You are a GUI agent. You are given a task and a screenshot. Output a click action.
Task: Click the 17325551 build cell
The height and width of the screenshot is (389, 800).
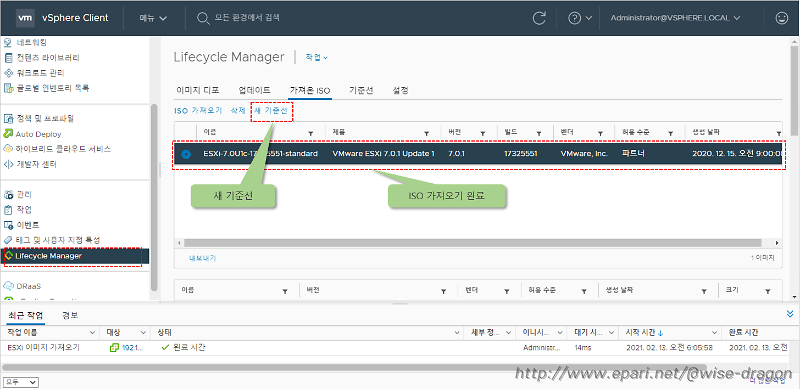click(x=520, y=154)
